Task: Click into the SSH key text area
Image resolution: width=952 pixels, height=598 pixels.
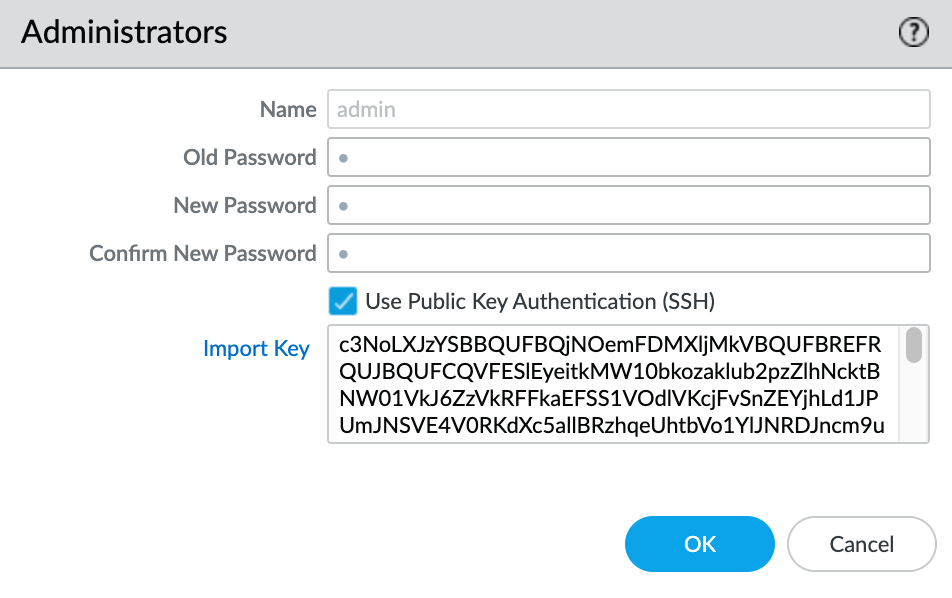Action: click(x=620, y=385)
